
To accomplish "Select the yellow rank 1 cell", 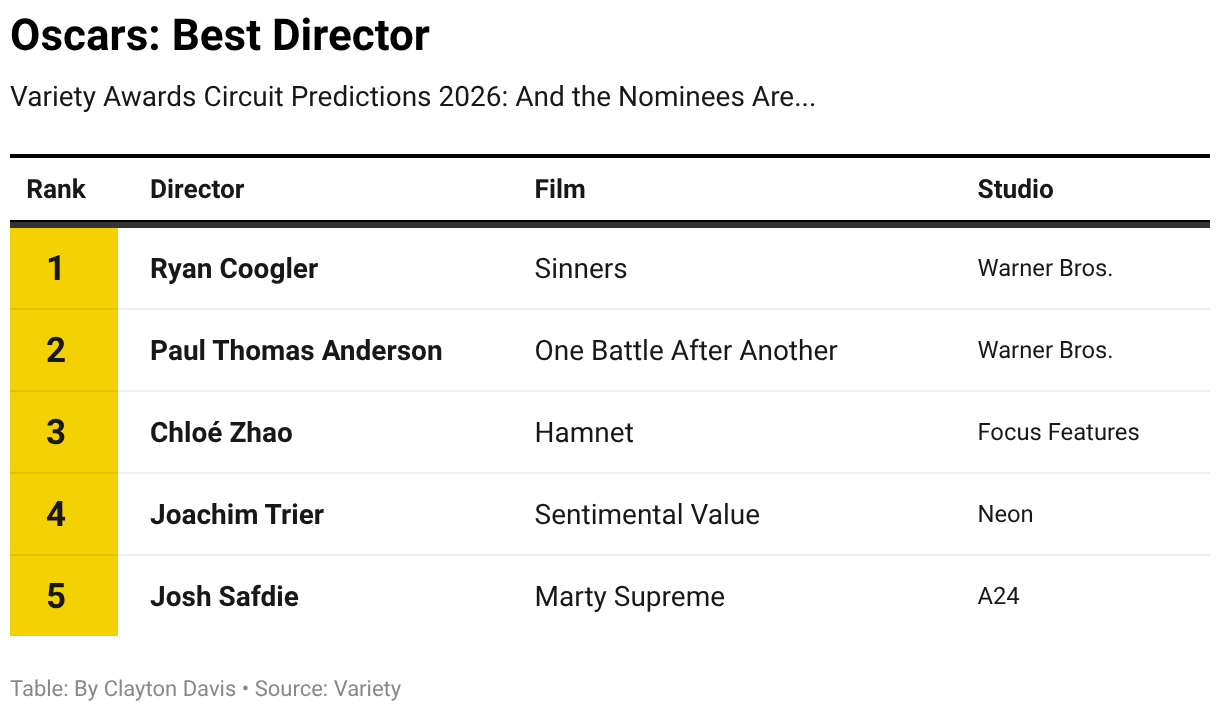I will [x=64, y=268].
